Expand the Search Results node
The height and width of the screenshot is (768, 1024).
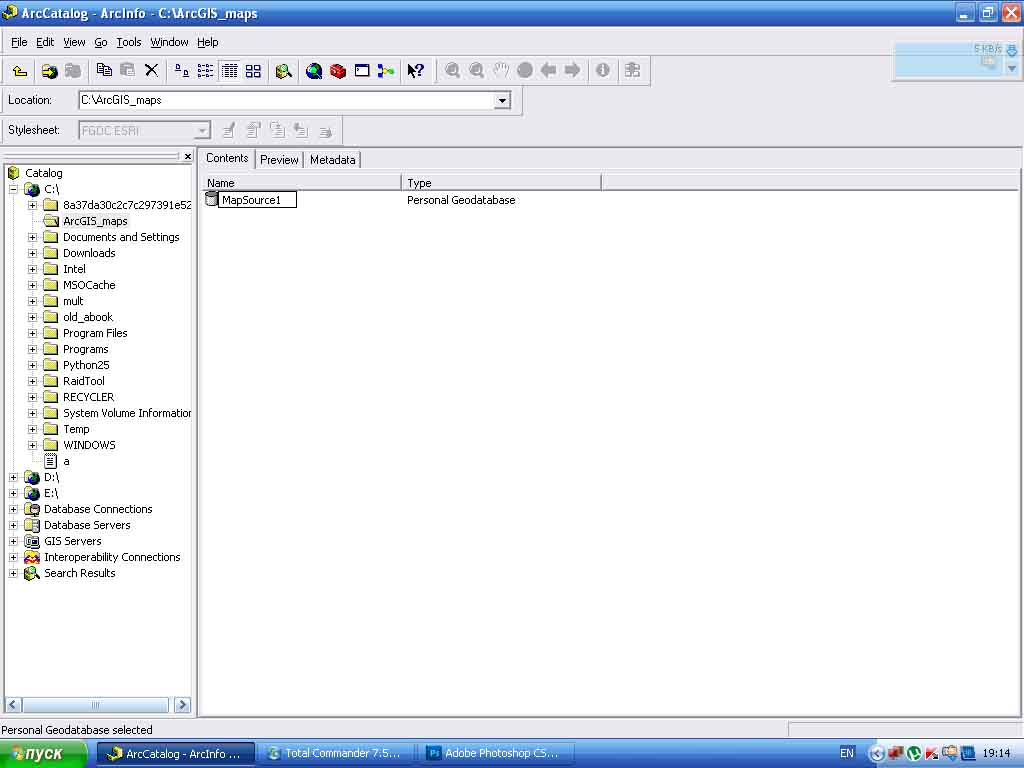[x=13, y=573]
